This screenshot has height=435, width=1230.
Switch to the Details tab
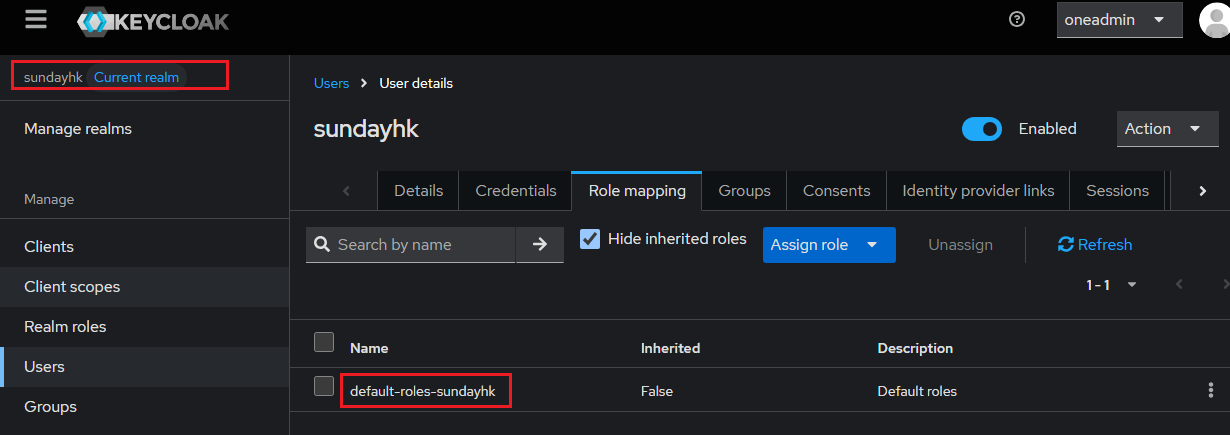tap(418, 191)
